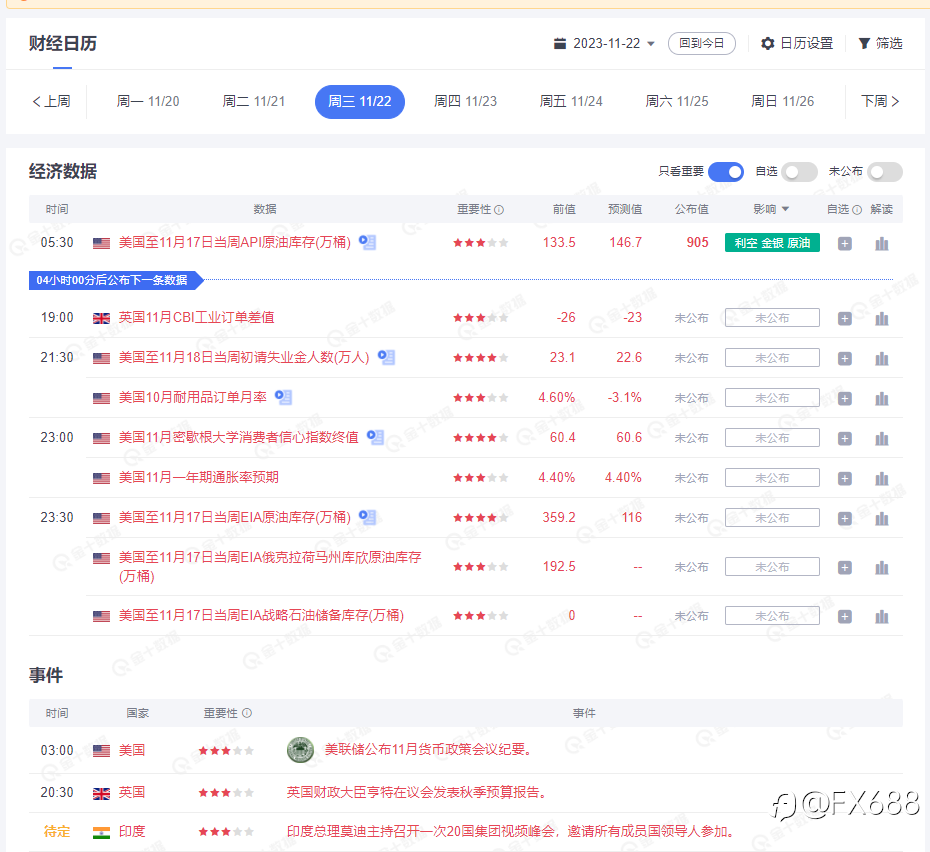Screen dimensions: 930x852
Task: Click the 未公布 impact box in jobless claims row
Action: (772, 358)
